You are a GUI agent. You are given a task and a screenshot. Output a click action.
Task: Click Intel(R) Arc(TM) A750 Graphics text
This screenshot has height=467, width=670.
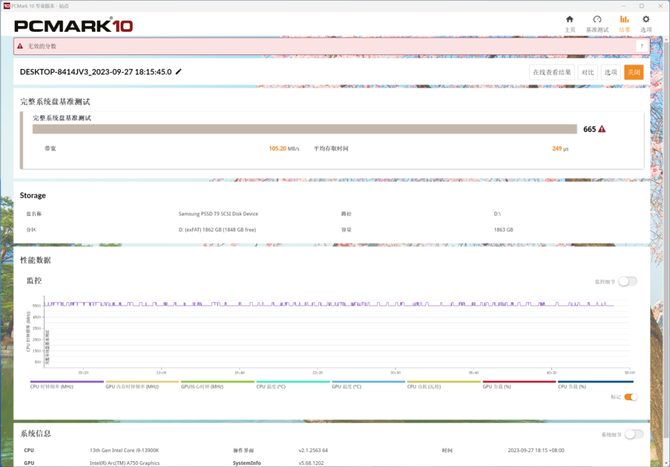tap(124, 463)
